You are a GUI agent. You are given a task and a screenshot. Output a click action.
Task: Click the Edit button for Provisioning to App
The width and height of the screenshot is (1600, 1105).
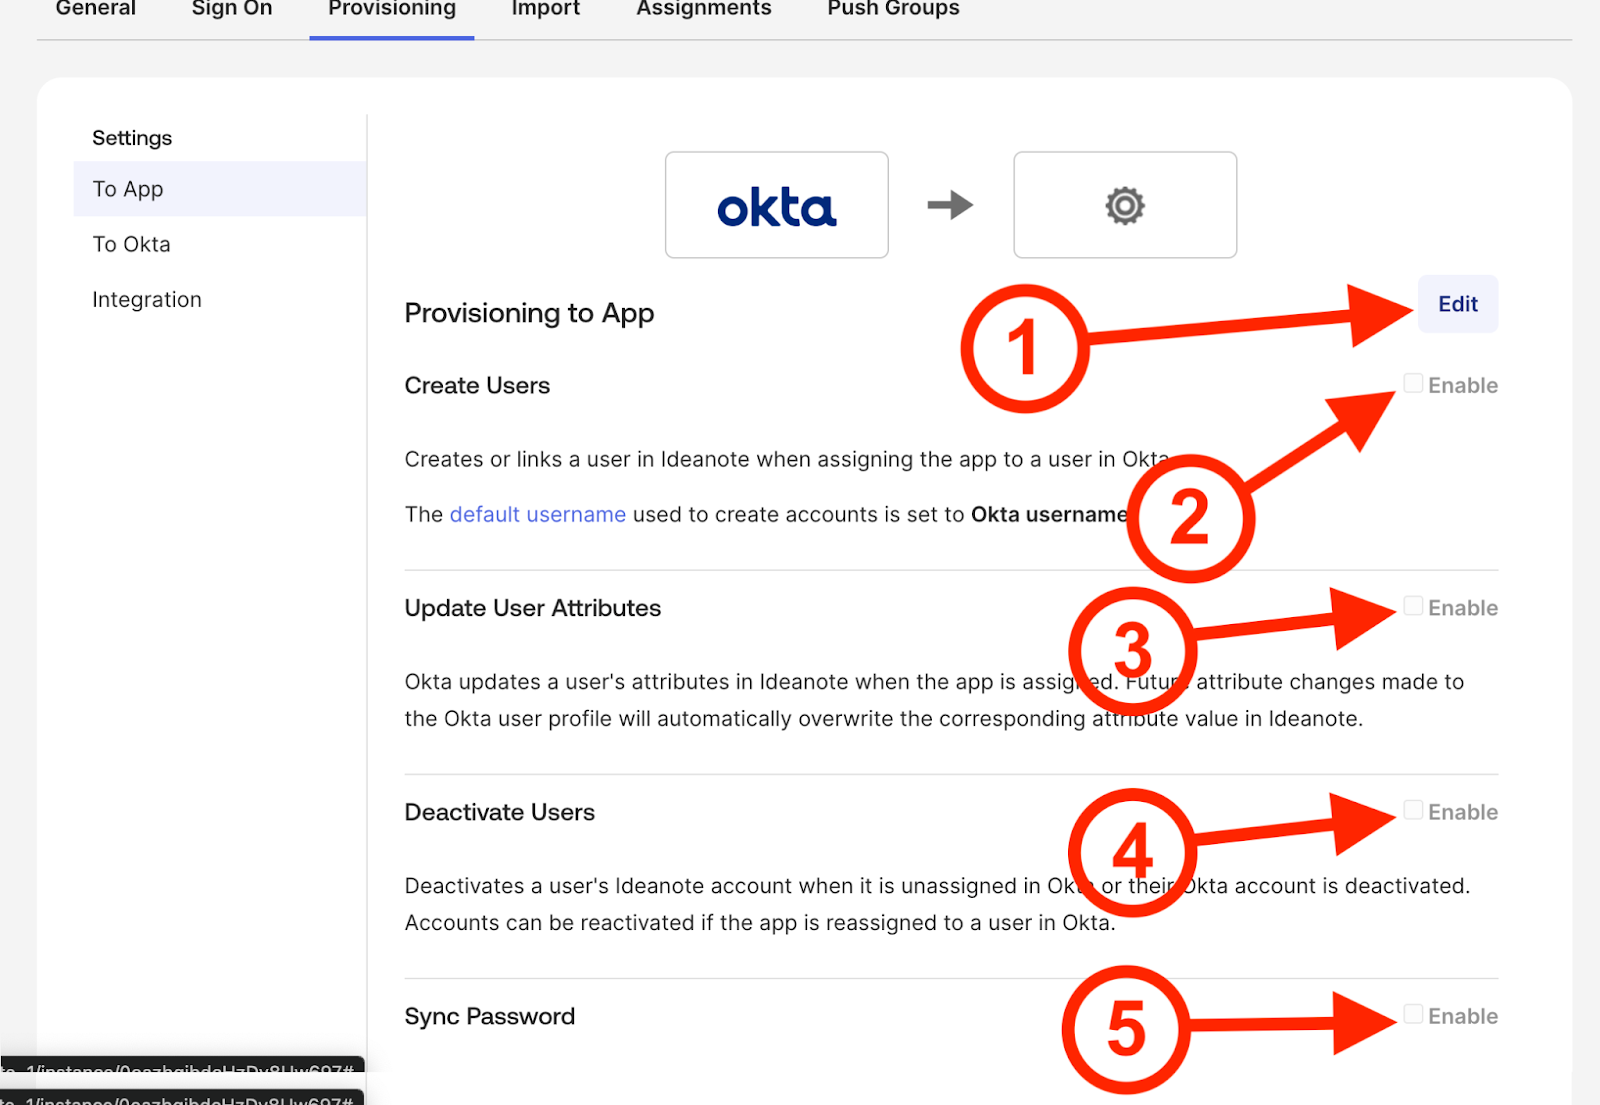(x=1457, y=304)
